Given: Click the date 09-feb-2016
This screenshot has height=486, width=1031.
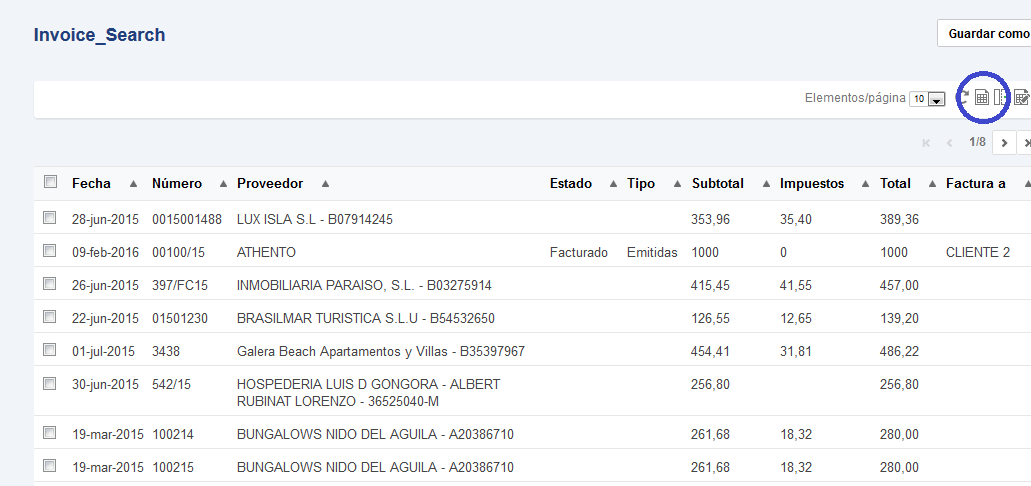Looking at the screenshot, I should pos(105,253).
